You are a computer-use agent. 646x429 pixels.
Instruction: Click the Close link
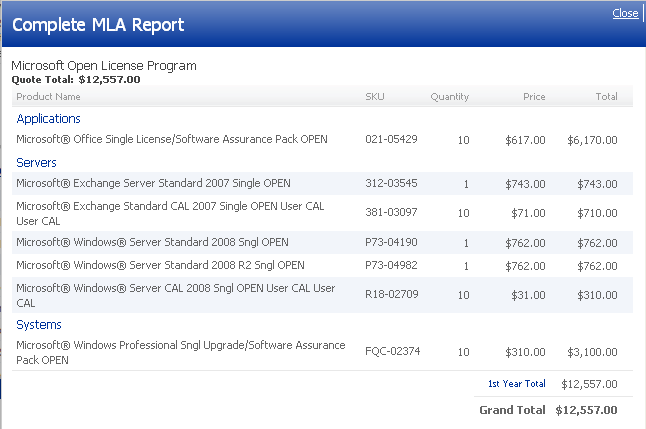[x=625, y=13]
